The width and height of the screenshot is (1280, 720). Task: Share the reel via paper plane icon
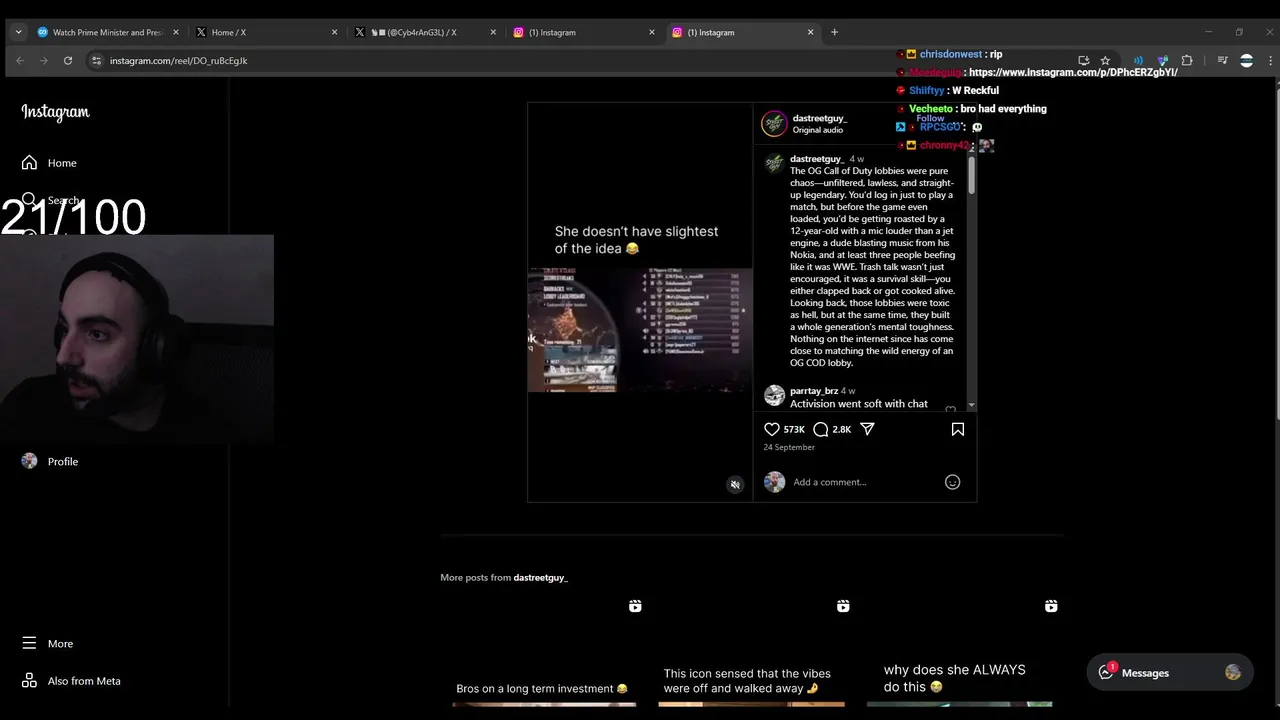tap(867, 429)
